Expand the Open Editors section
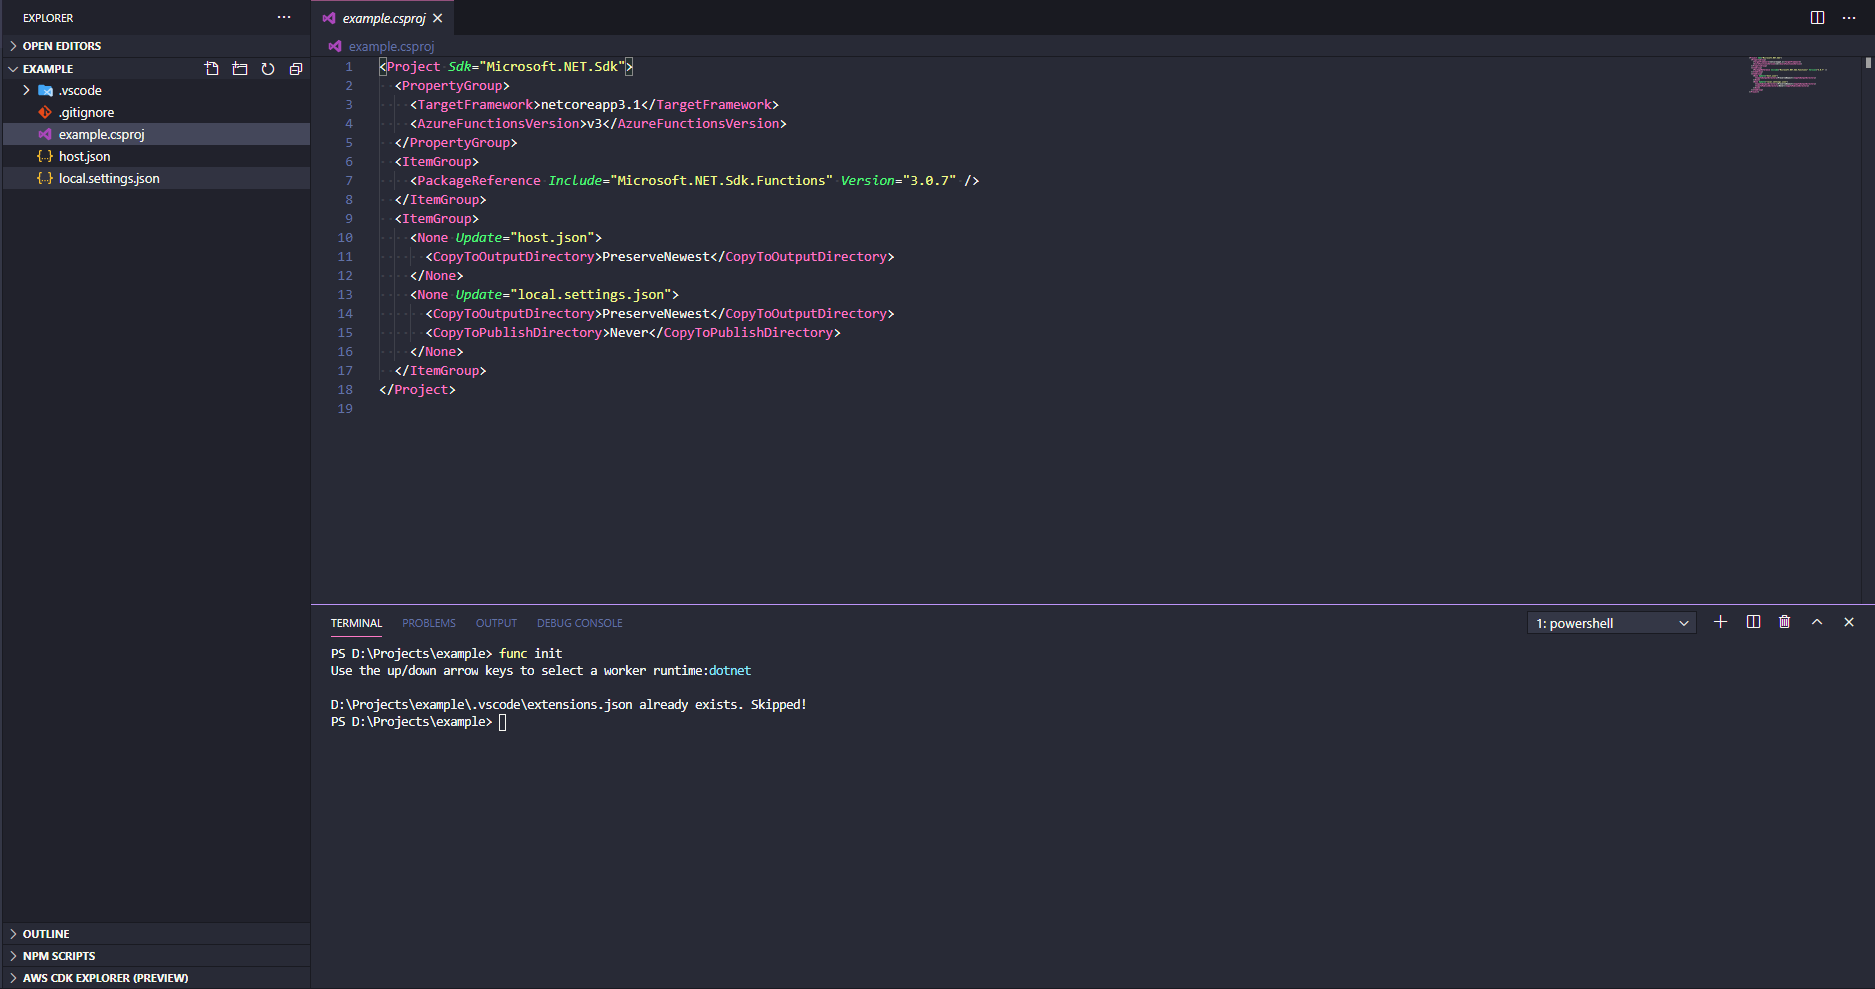Screen dimensions: 1875x989 tap(155, 46)
